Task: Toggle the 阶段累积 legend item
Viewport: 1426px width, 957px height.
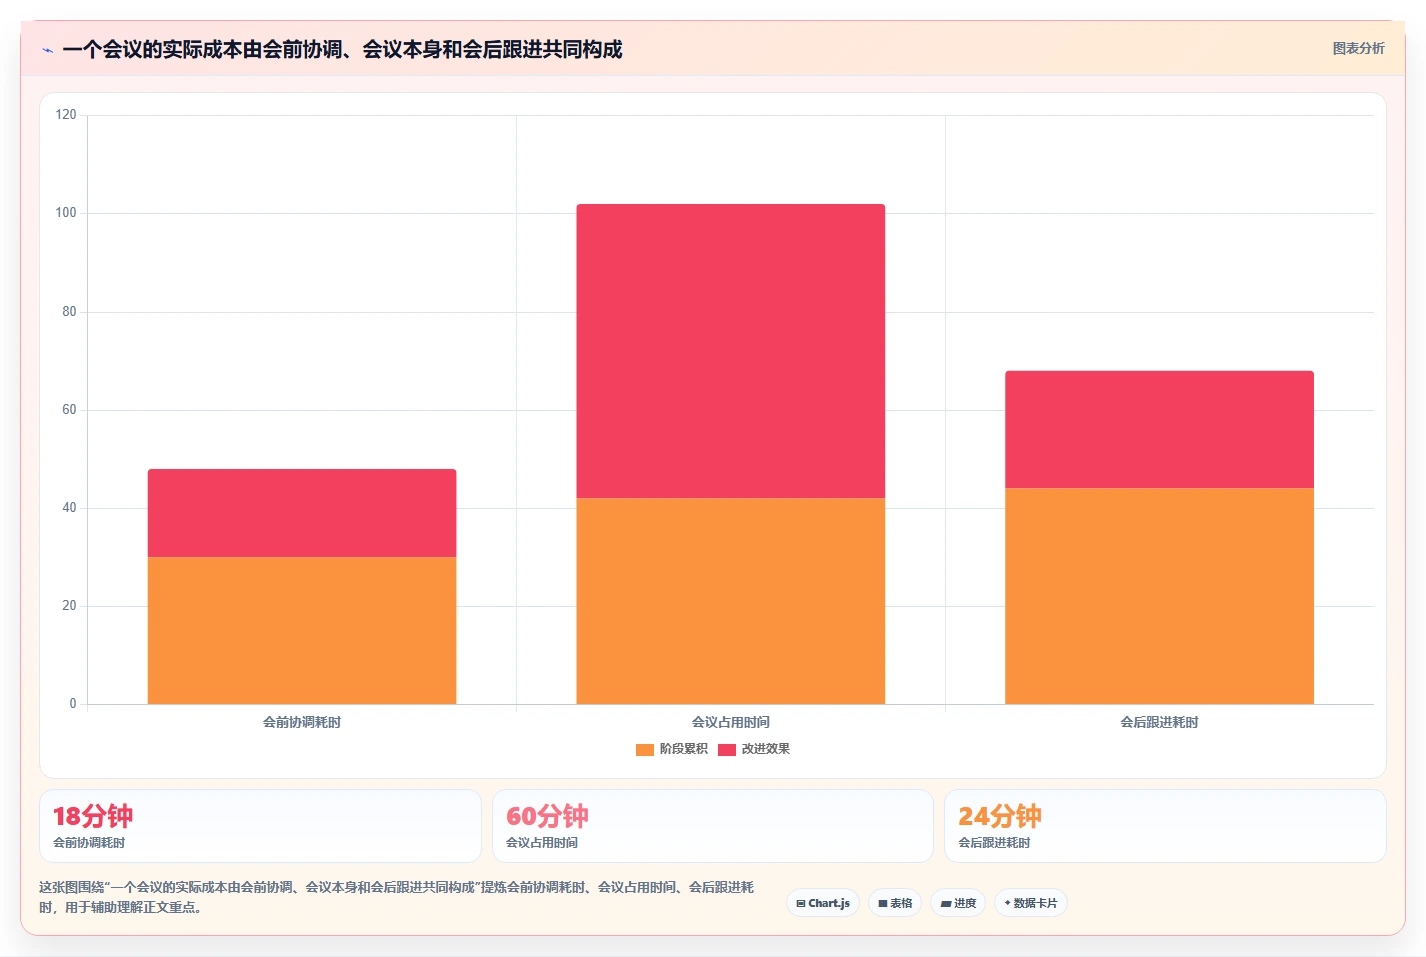Action: (672, 749)
